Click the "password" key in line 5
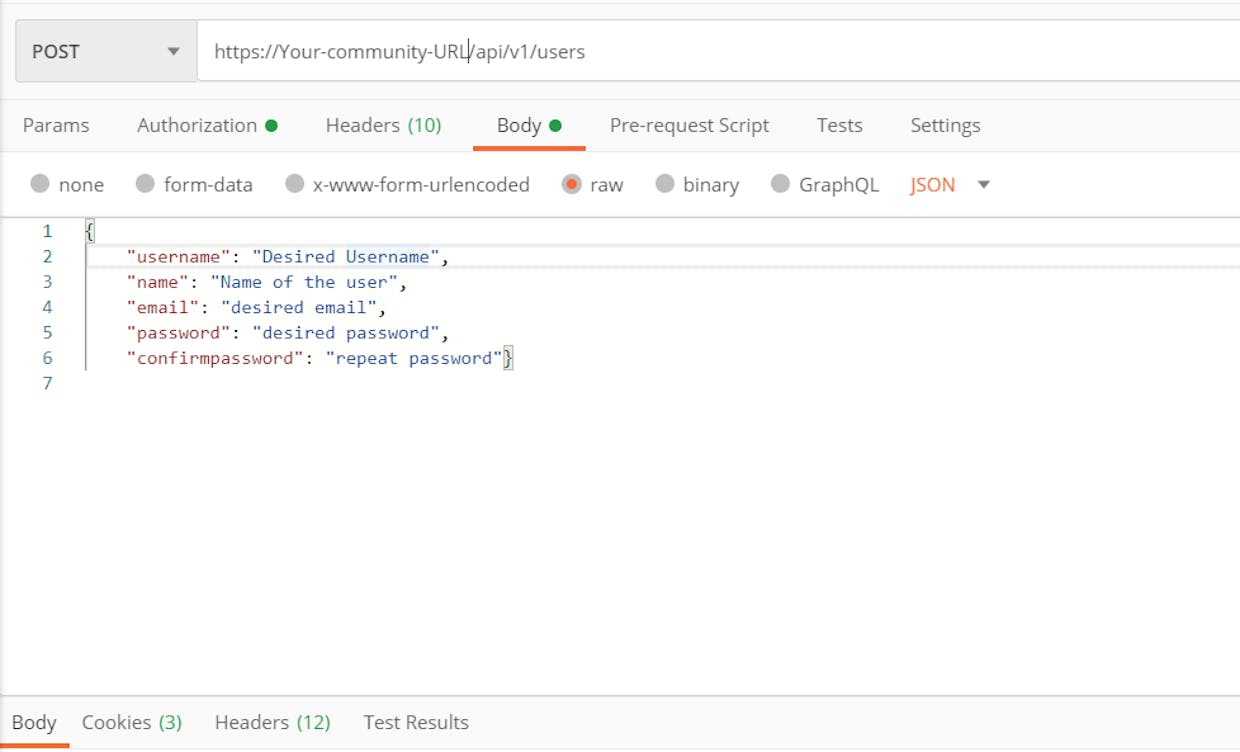This screenshot has height=752, width=1240. coord(178,332)
